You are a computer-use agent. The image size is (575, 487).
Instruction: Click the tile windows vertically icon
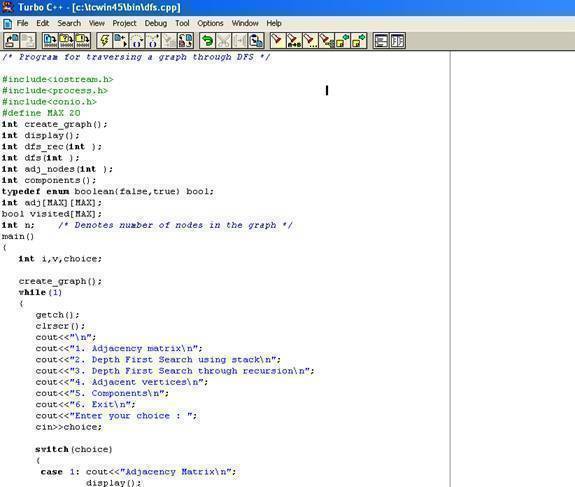tap(397, 40)
